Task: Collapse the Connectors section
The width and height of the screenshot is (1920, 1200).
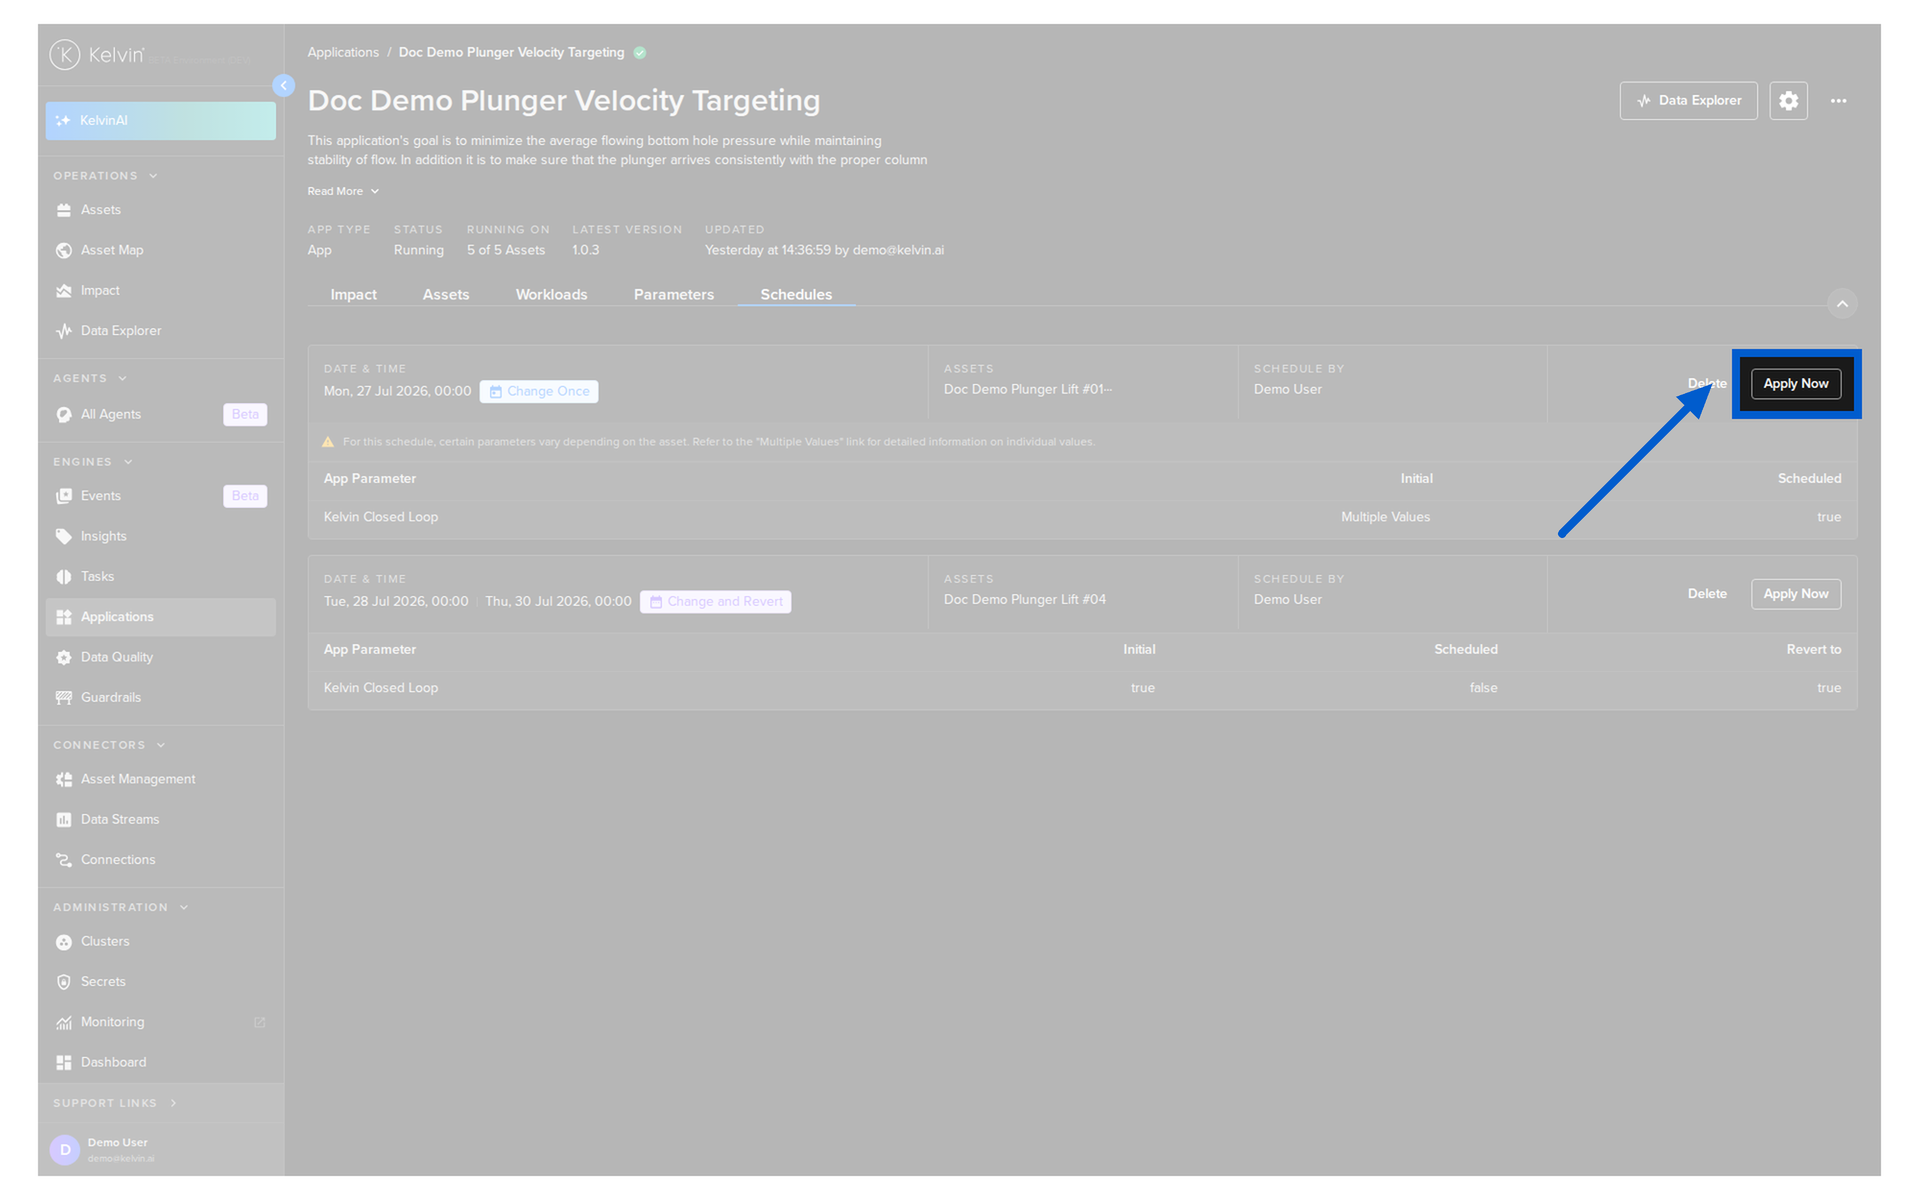Action: click(161, 745)
